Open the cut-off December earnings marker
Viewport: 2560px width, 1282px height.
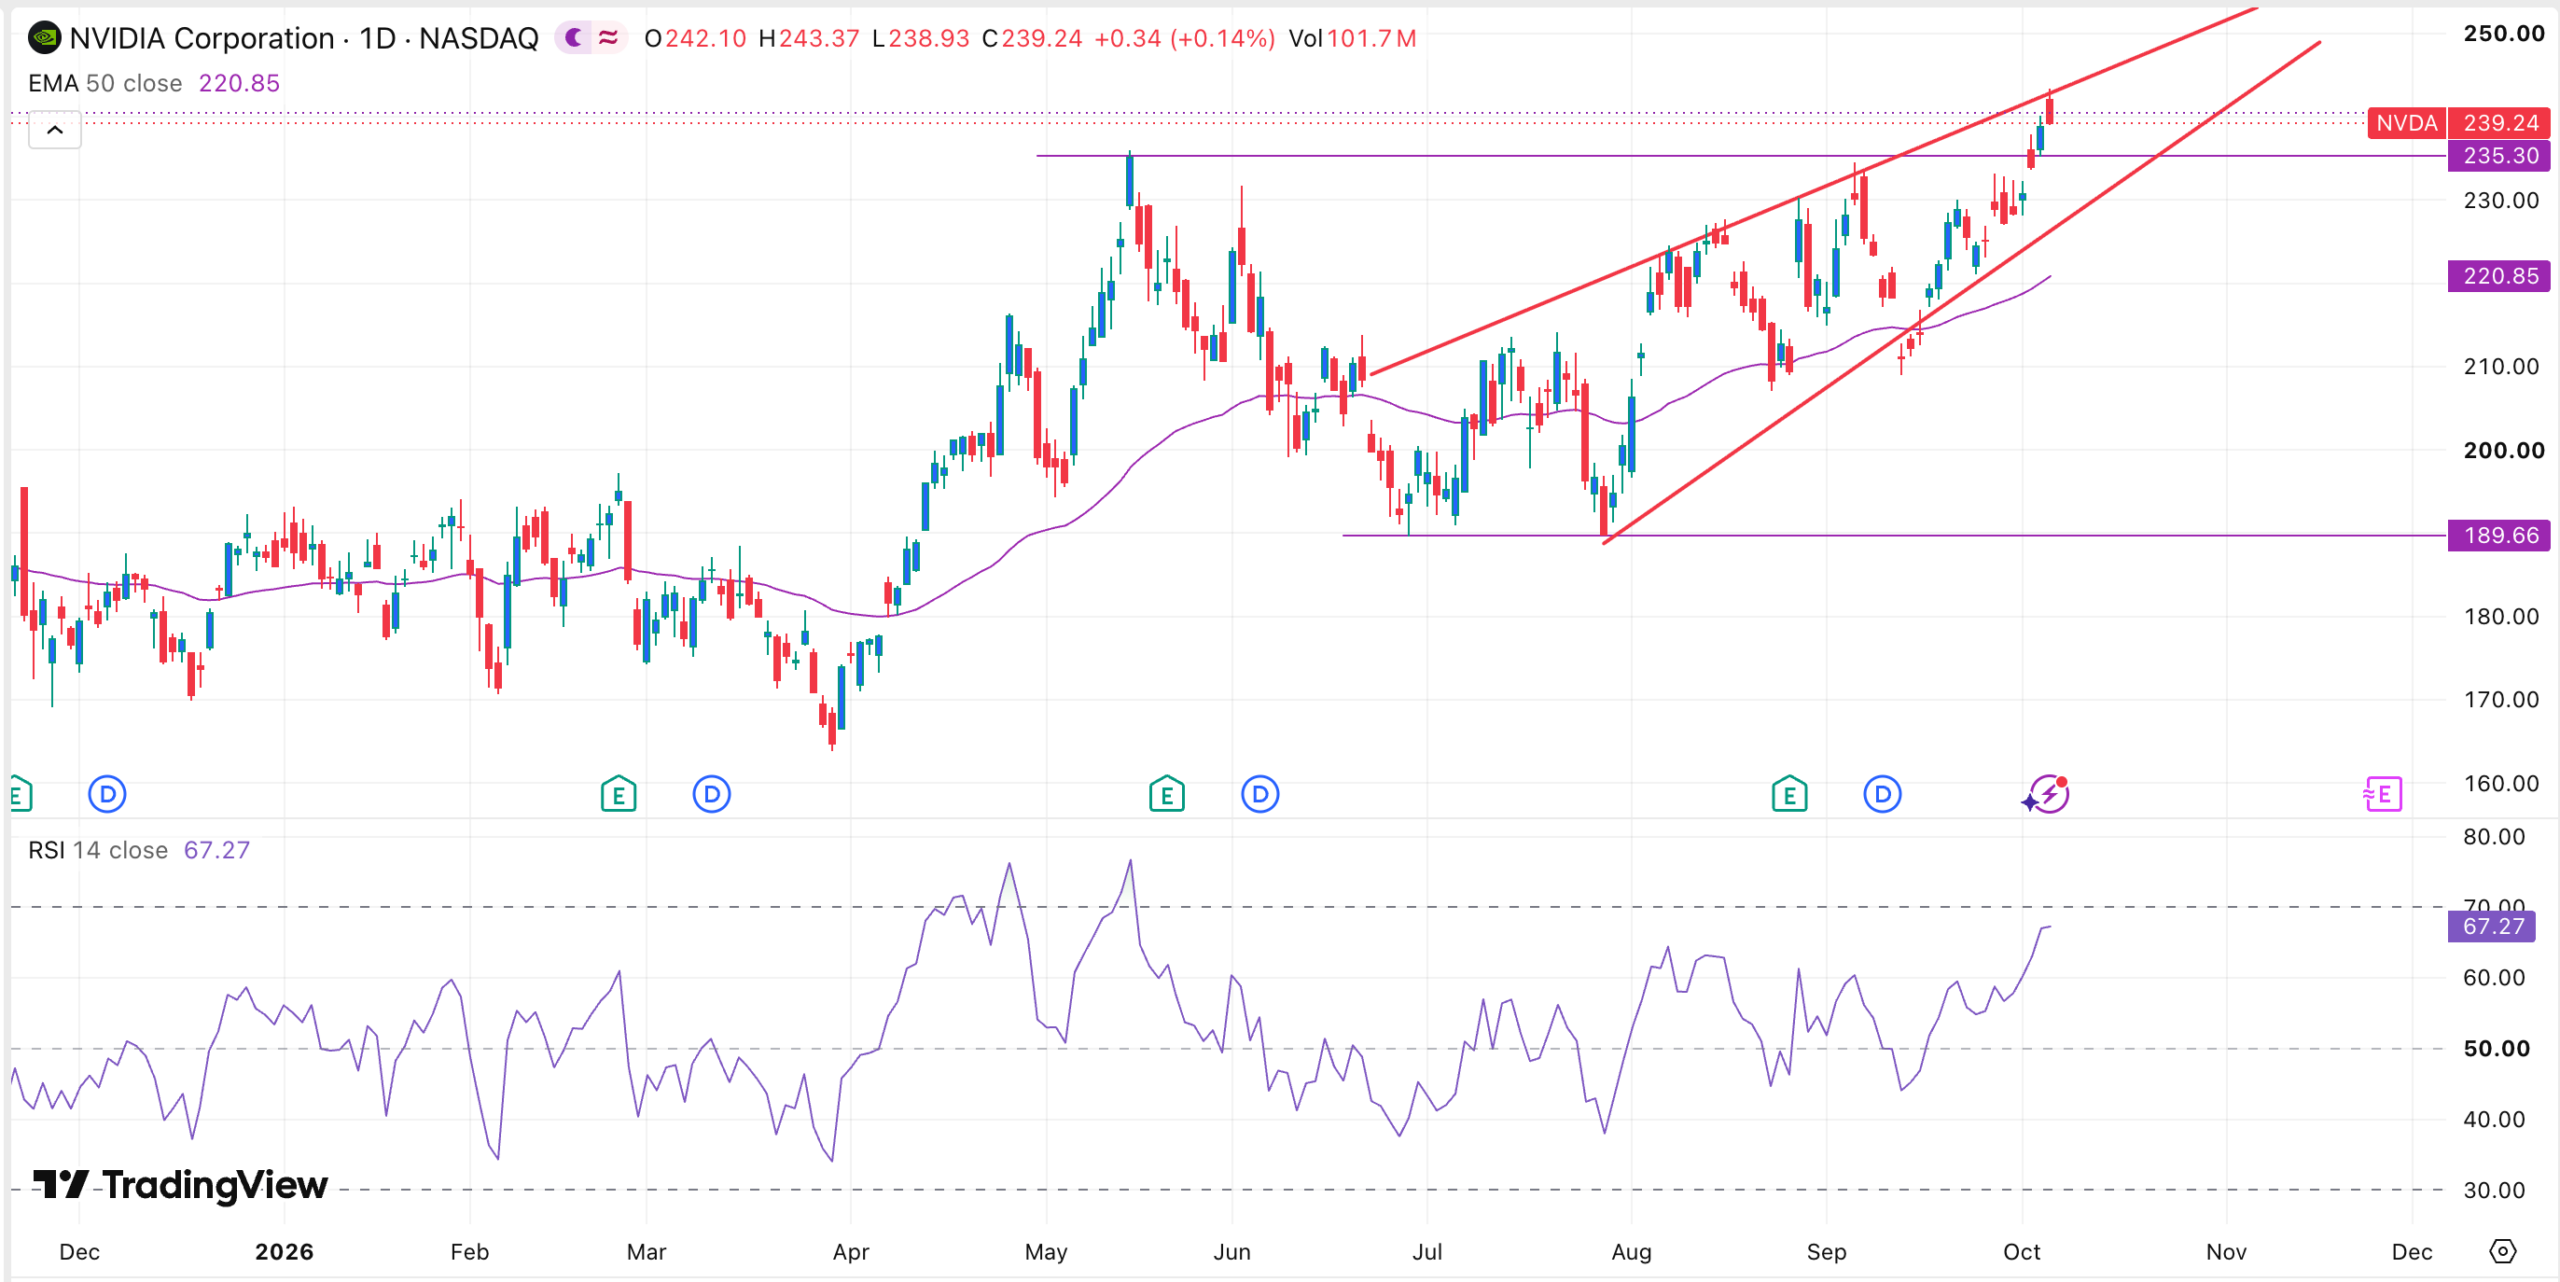coord(20,795)
